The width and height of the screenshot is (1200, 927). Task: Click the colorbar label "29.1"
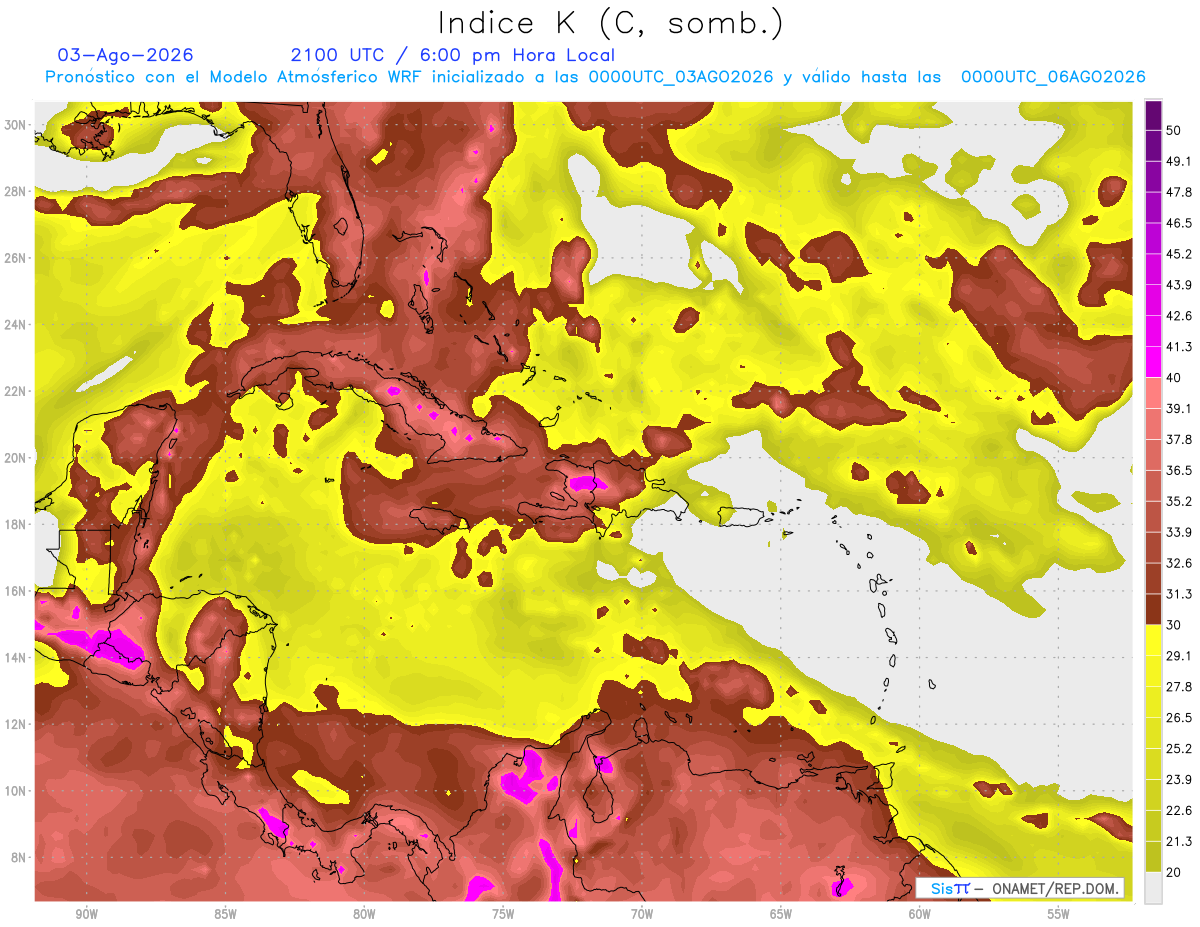tap(1178, 655)
